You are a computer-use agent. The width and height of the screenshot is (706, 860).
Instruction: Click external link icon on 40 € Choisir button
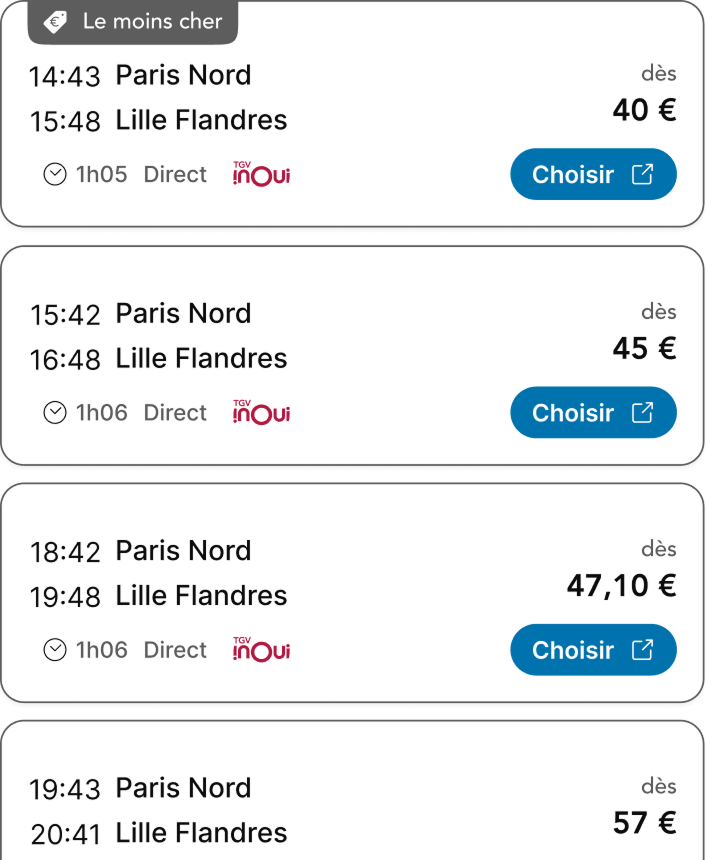[x=643, y=174]
